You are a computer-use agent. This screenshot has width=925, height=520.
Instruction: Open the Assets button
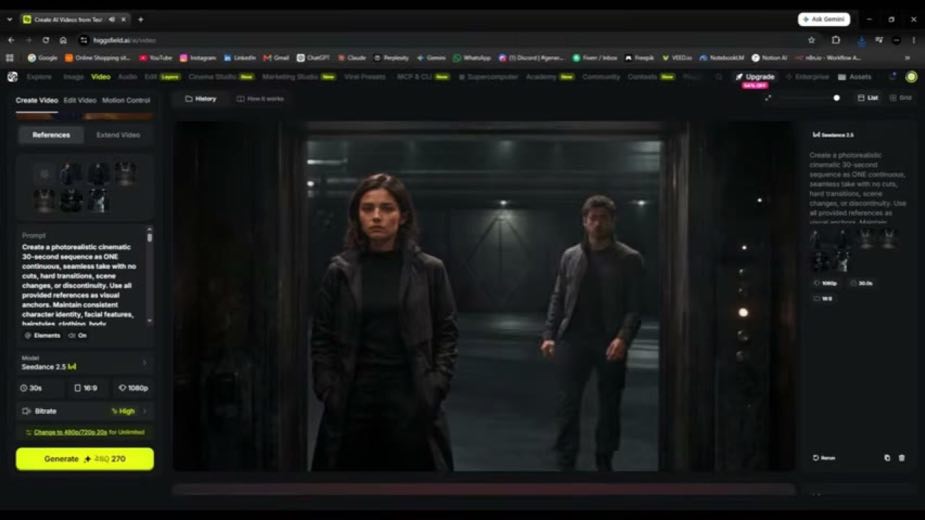pyautogui.click(x=855, y=77)
